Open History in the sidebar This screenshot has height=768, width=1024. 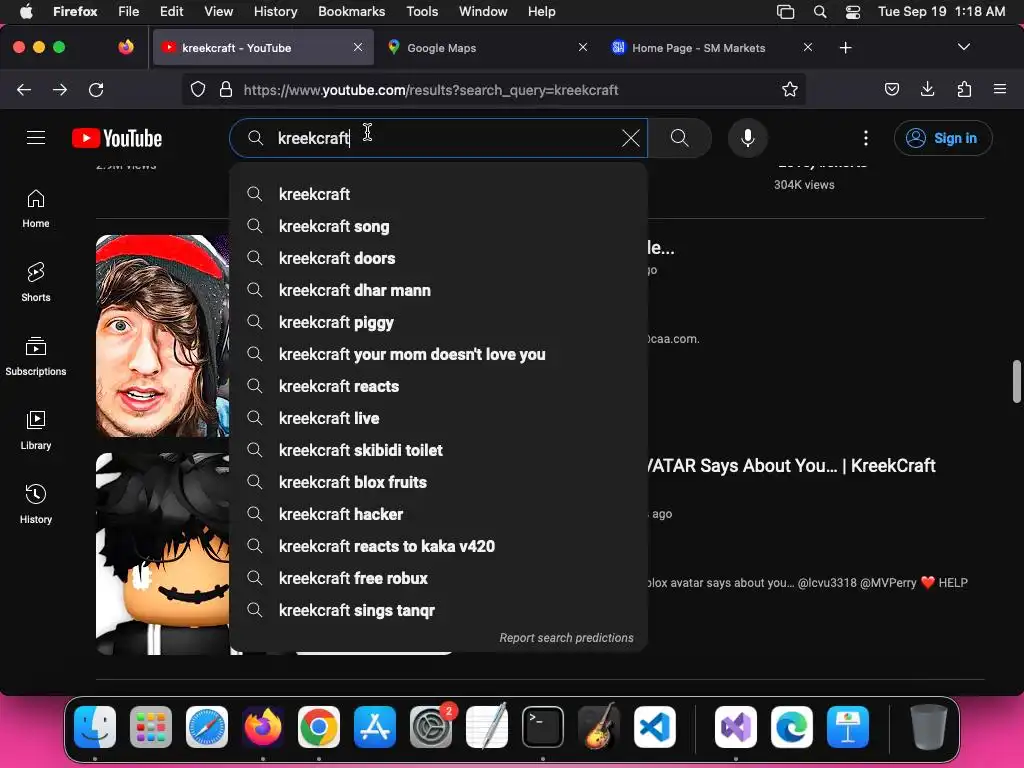36,504
